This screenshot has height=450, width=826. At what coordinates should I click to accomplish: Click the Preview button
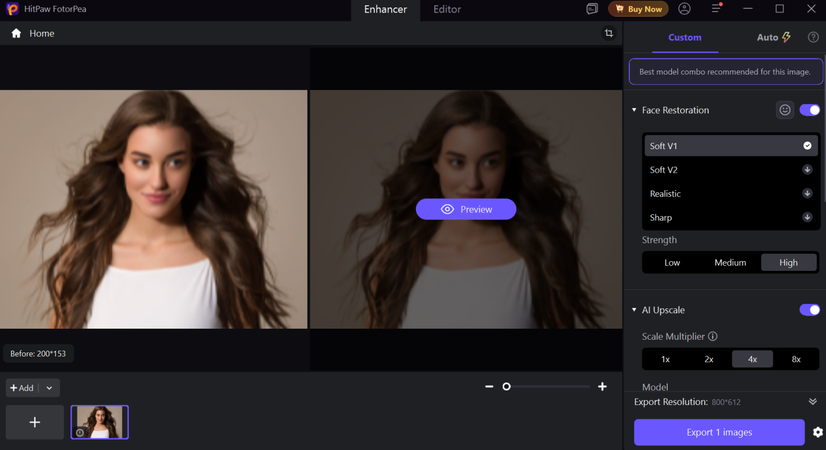pyautogui.click(x=466, y=209)
